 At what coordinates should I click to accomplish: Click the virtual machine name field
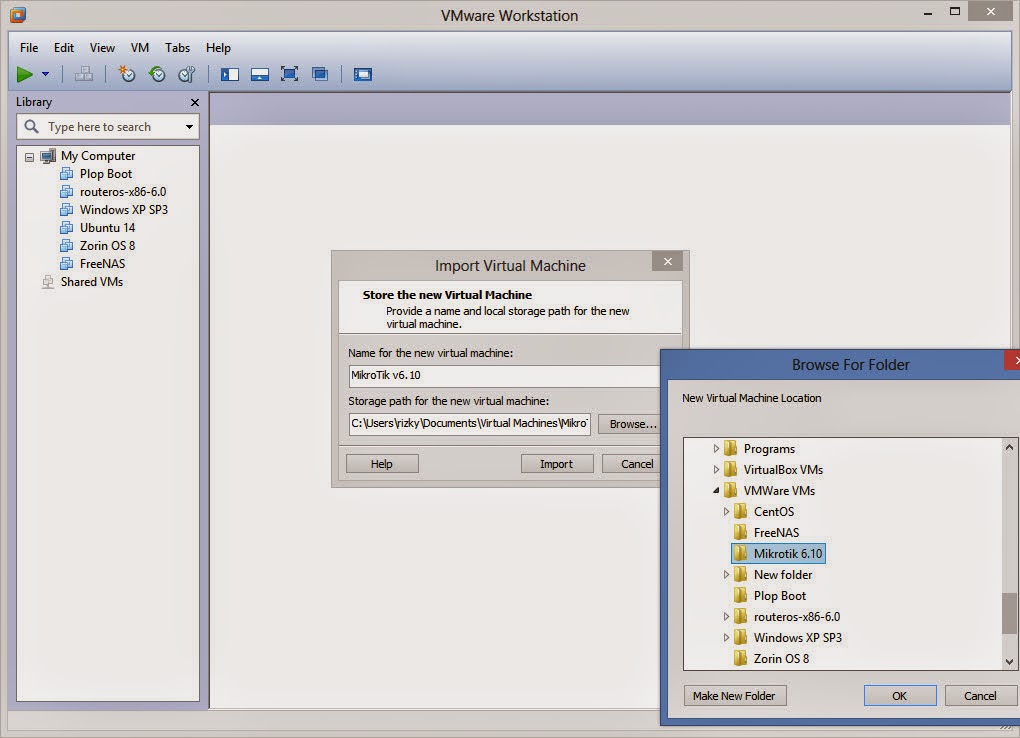coord(504,376)
